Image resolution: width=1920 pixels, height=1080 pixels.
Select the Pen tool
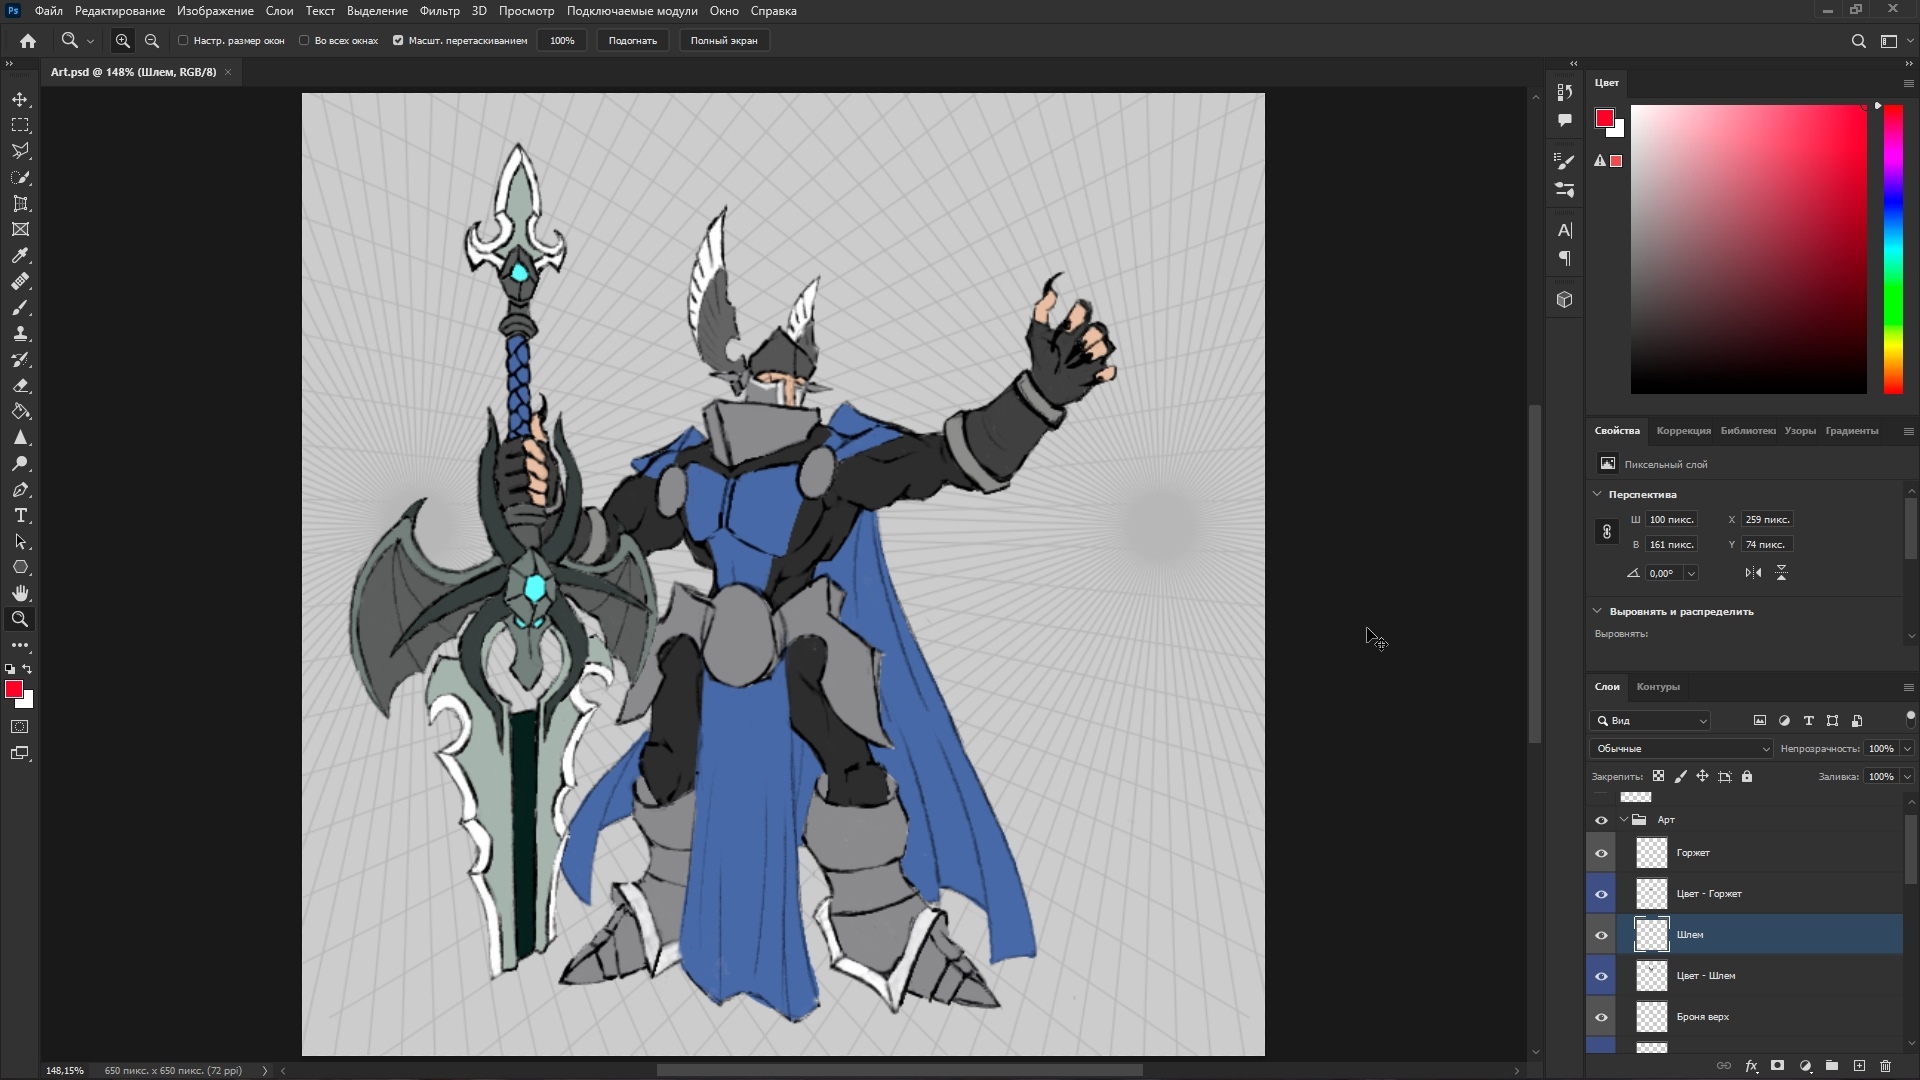[x=20, y=489]
